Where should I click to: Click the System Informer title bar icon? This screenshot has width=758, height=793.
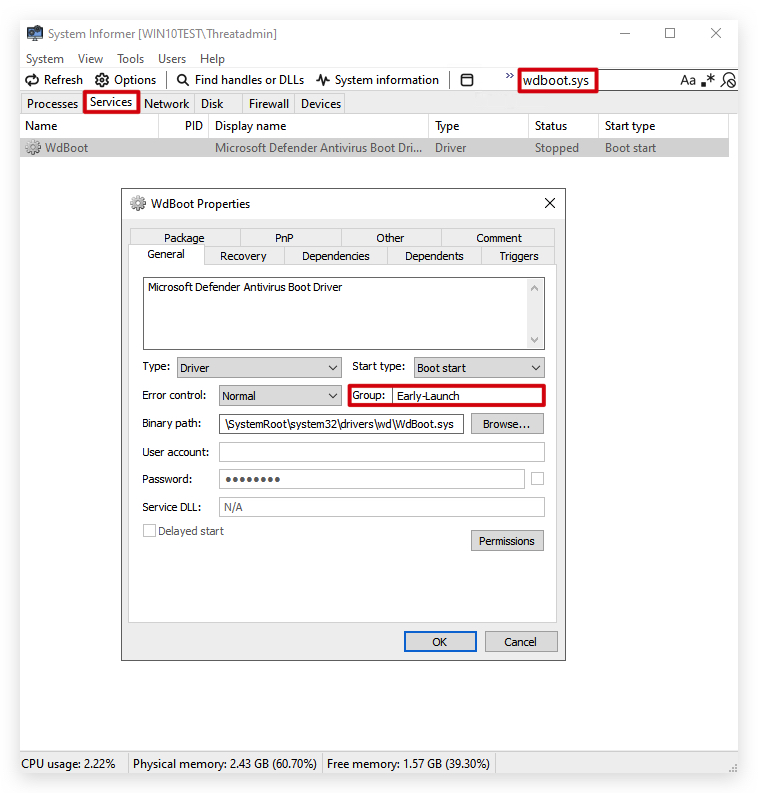[x=35, y=33]
